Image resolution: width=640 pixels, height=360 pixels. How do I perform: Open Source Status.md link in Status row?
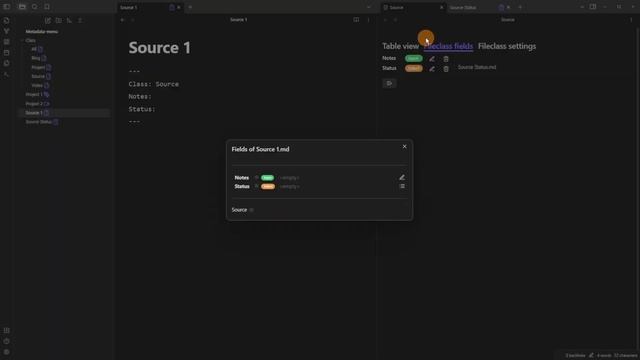(477, 67)
